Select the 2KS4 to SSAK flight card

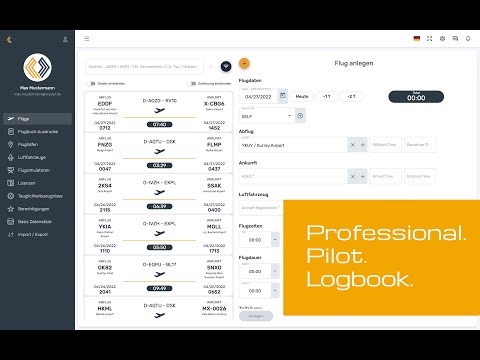159,194
